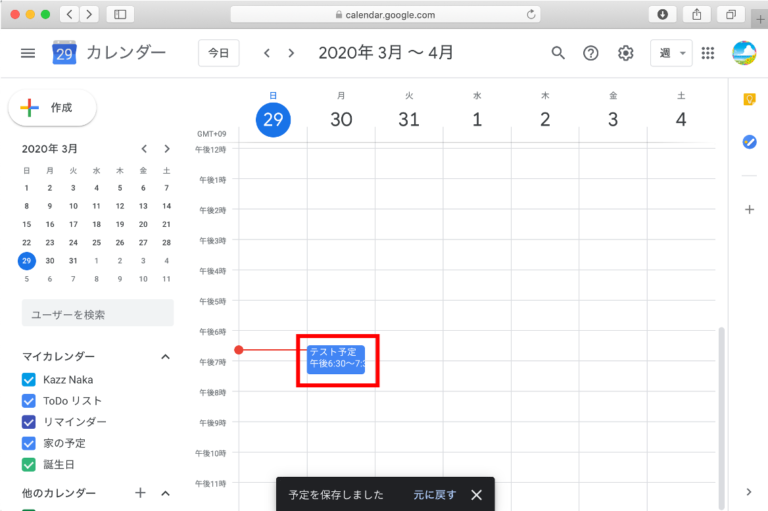Open the help question mark icon
768x511 pixels.
tap(591, 53)
